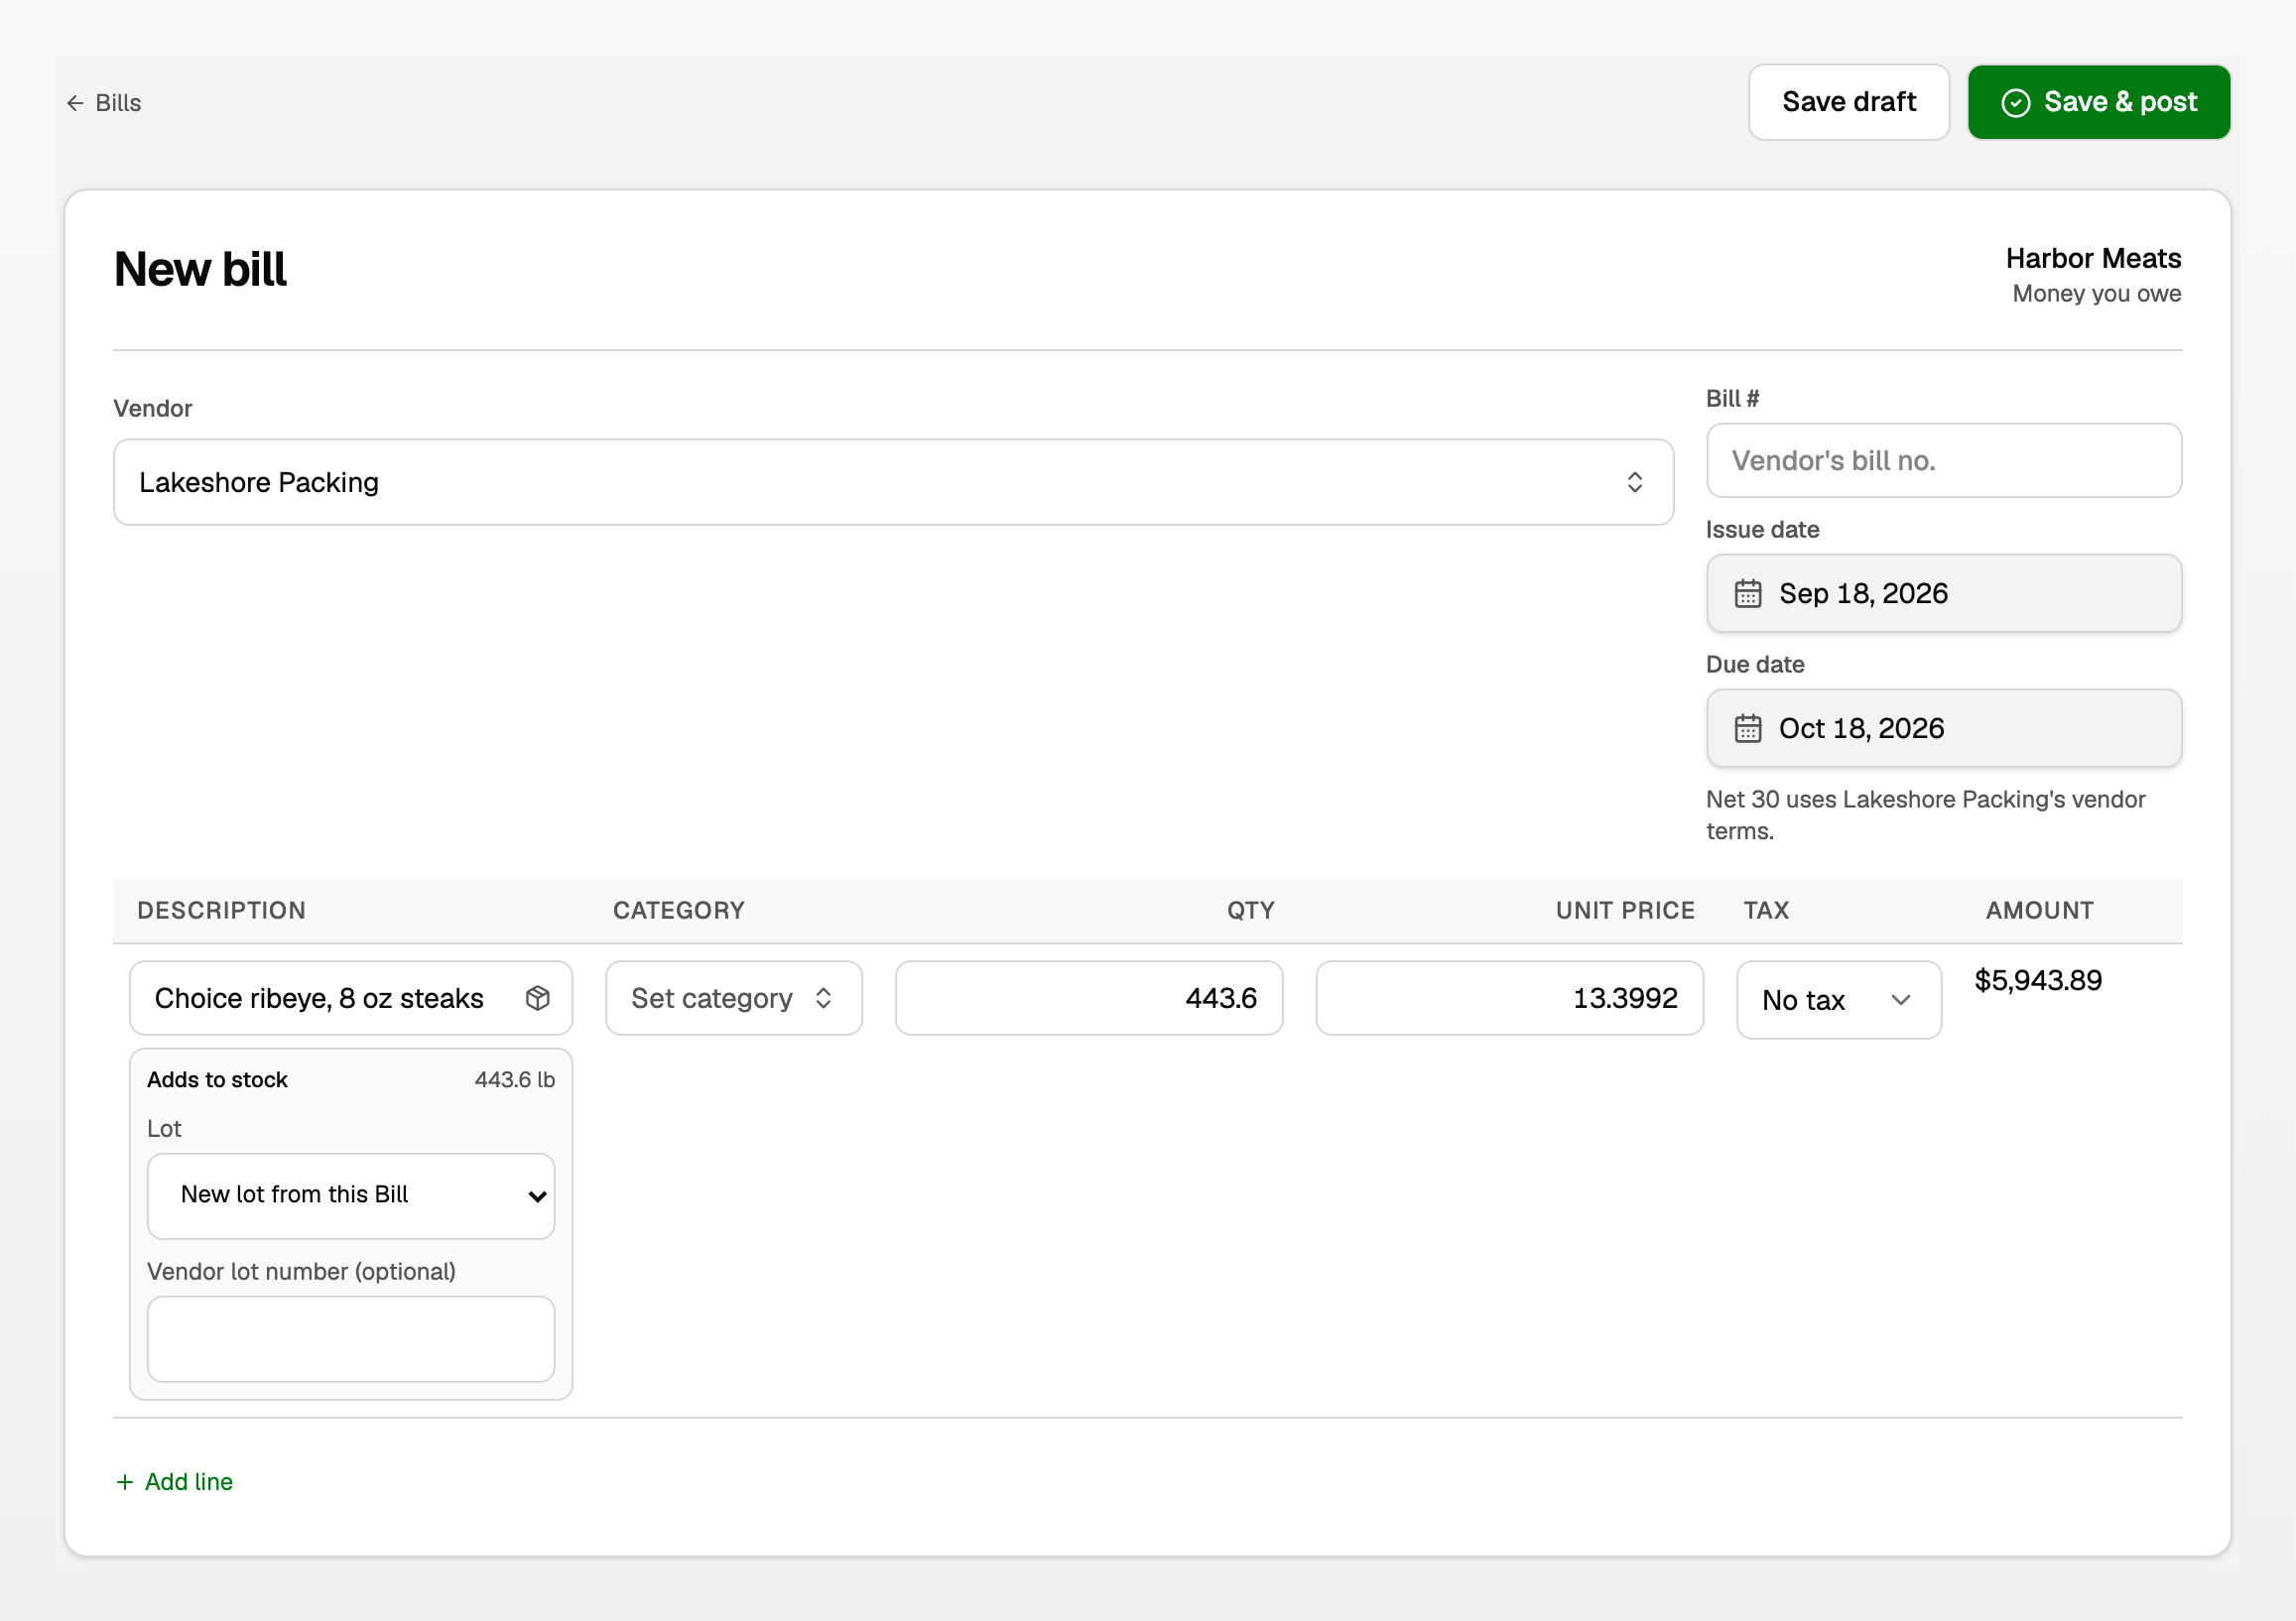Focus the Vendor lot number field
The image size is (2296, 1621).
pyautogui.click(x=351, y=1339)
